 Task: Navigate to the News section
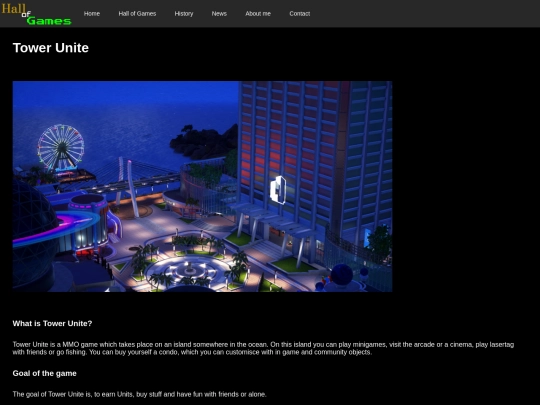tap(219, 14)
